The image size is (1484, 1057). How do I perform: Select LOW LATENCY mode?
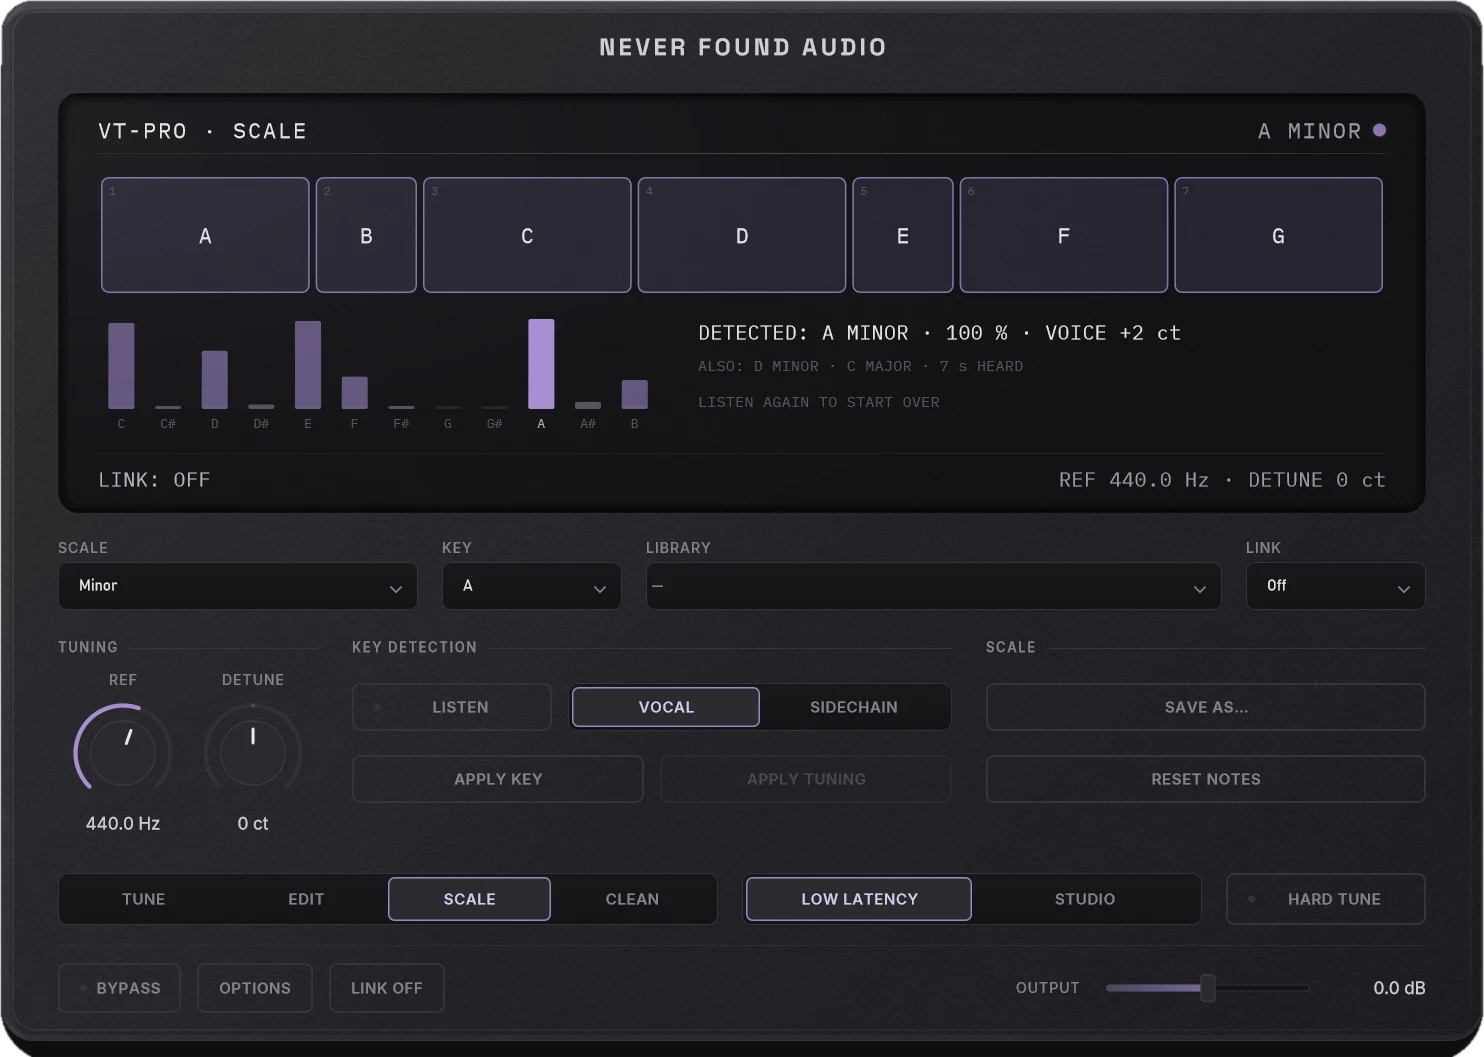coord(859,899)
